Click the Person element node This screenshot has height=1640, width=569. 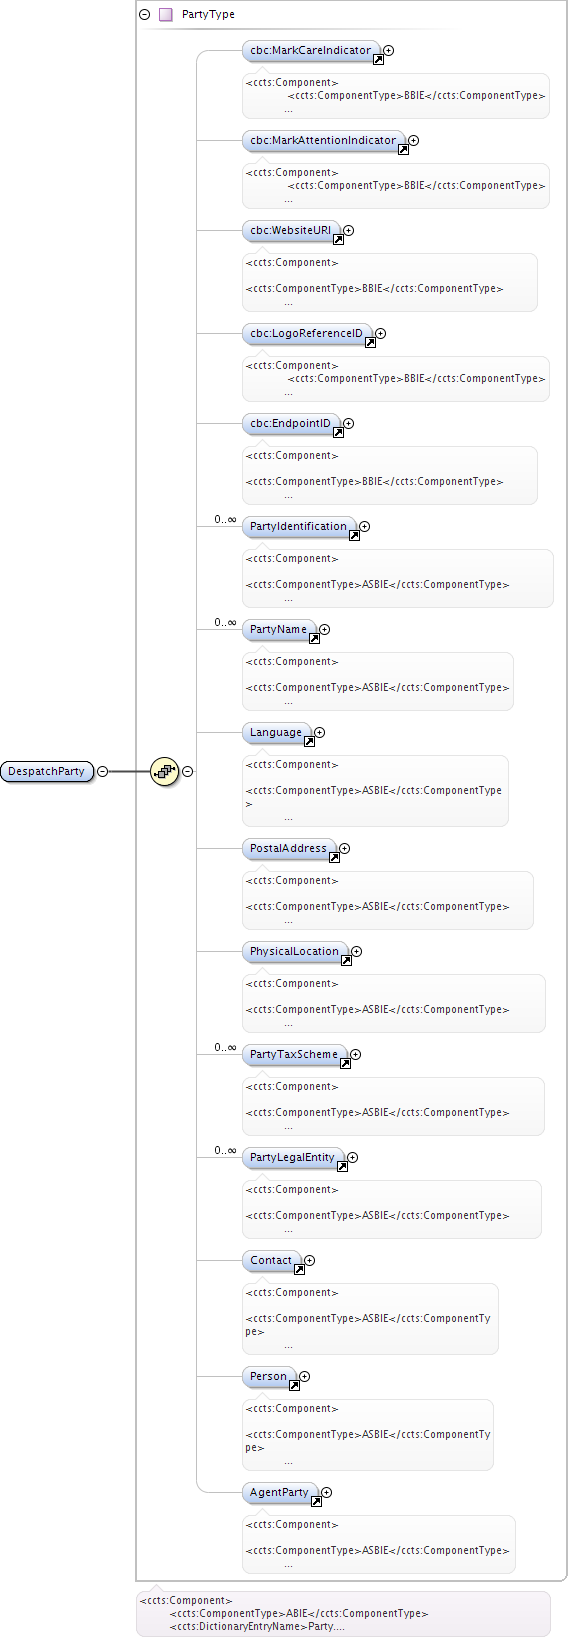(269, 1376)
